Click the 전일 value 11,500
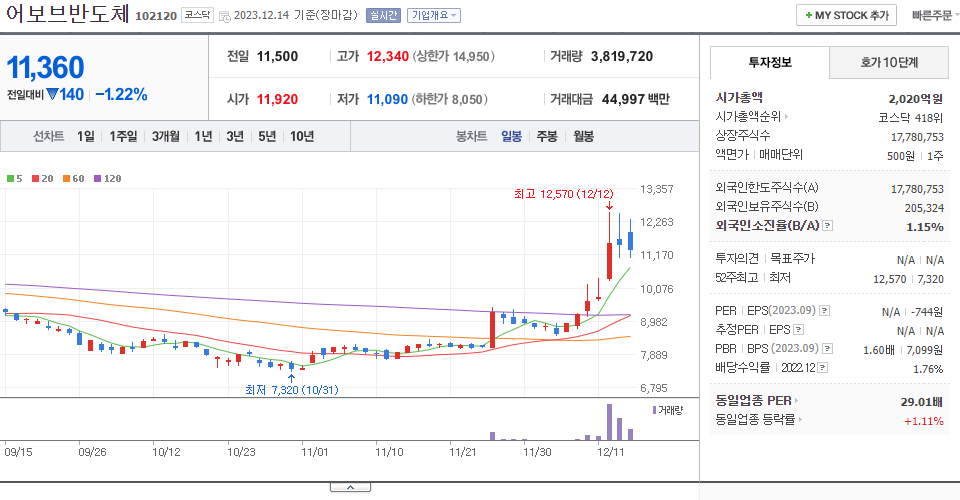Screen dimensions: 960x500 (277, 56)
